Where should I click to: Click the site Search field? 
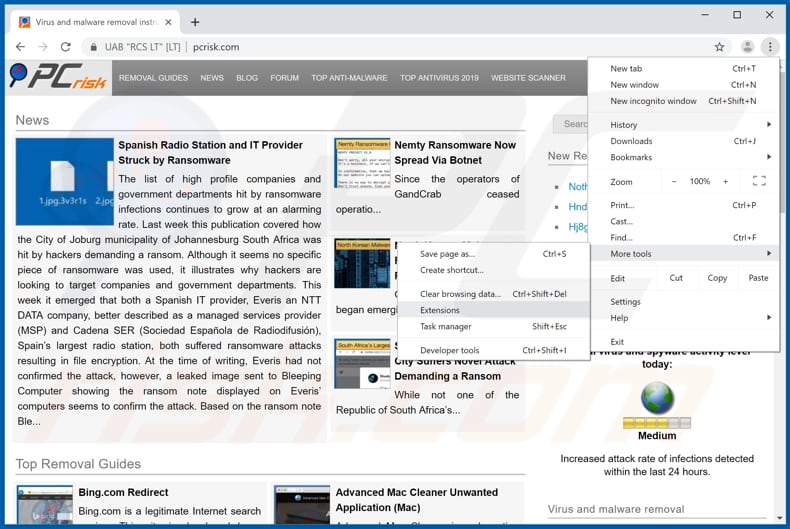(x=570, y=124)
